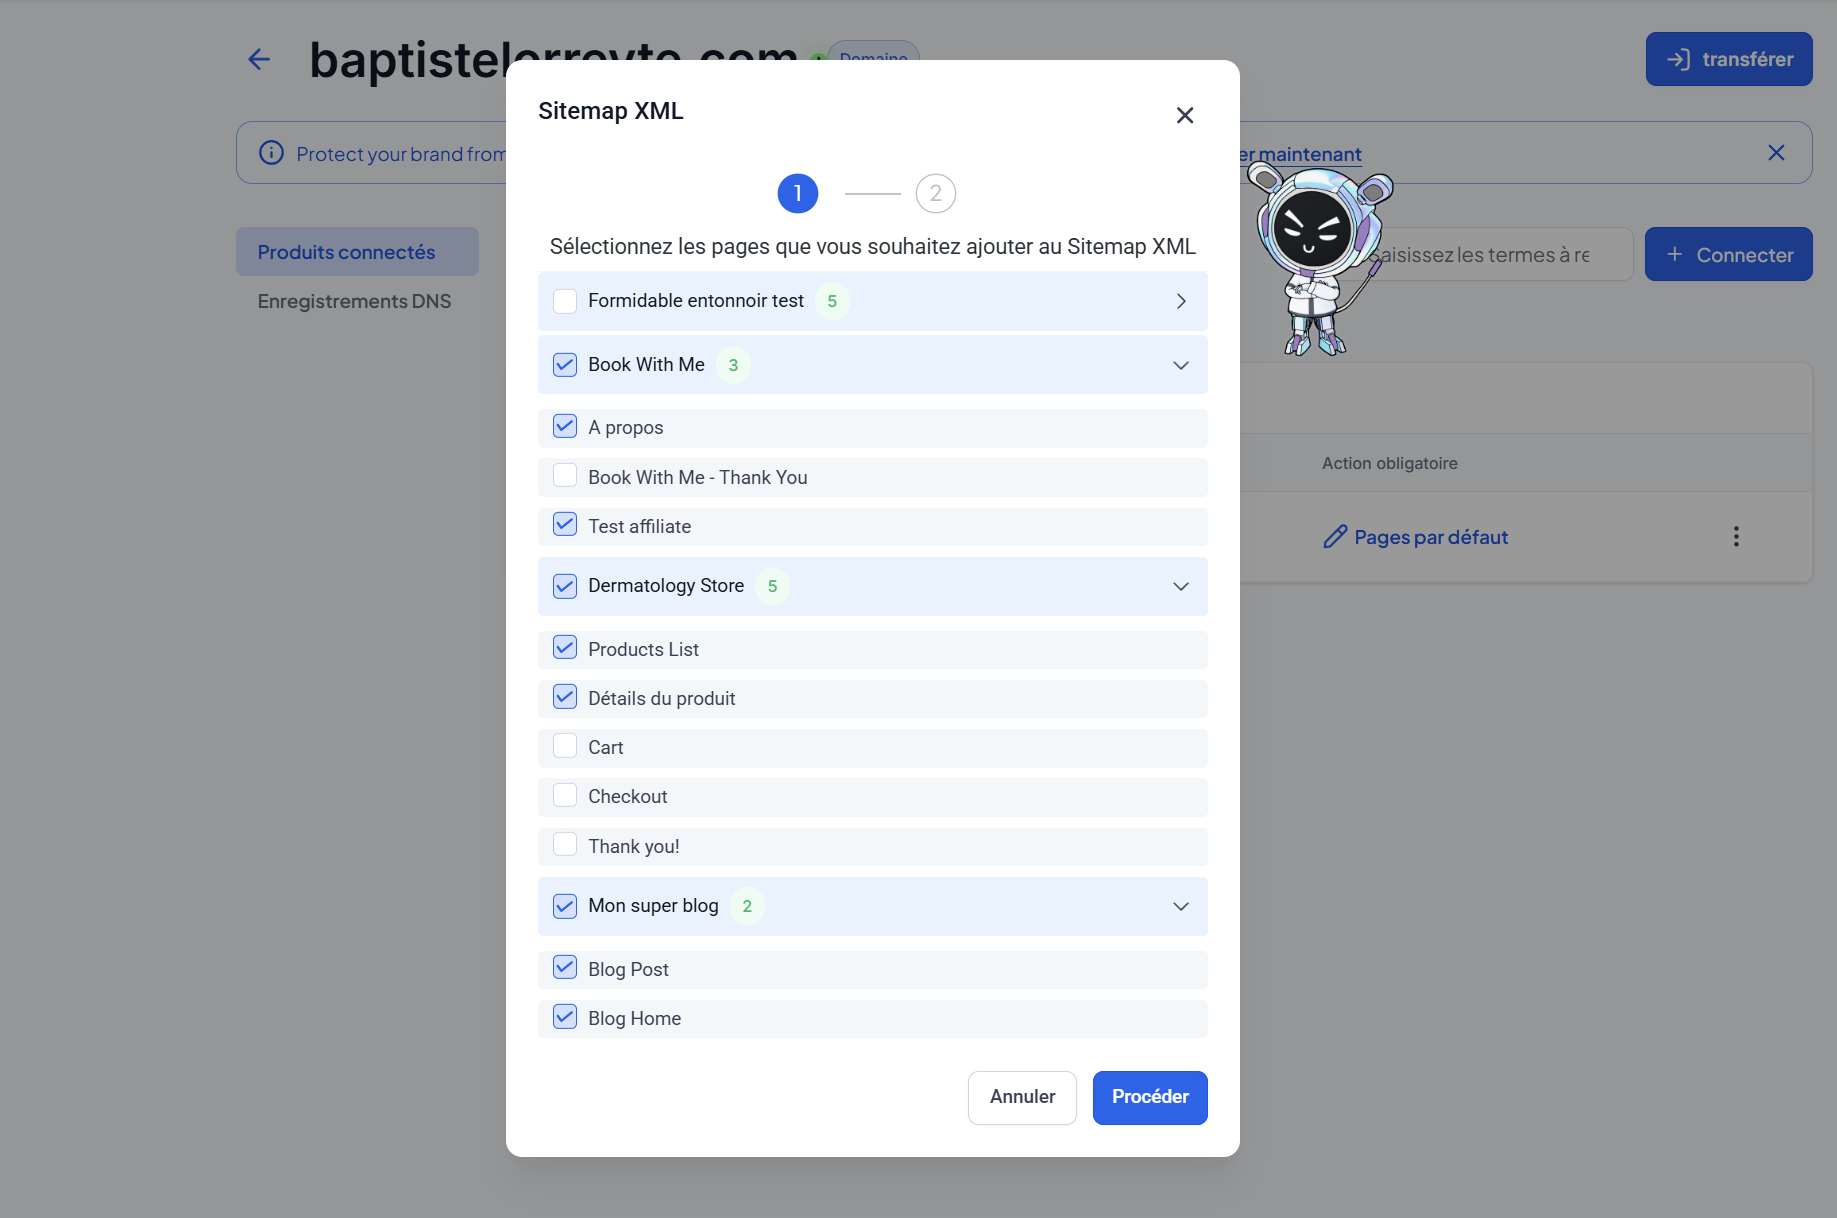This screenshot has width=1837, height=1218.
Task: Select the Produits connectés tab
Action: click(x=346, y=252)
